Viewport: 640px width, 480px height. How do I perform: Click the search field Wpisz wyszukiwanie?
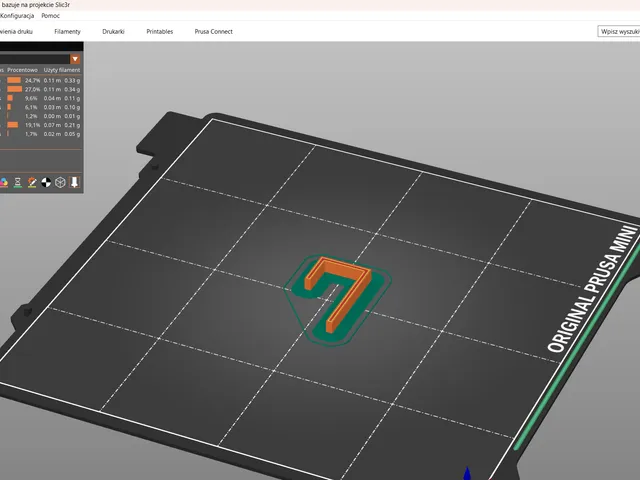click(619, 31)
